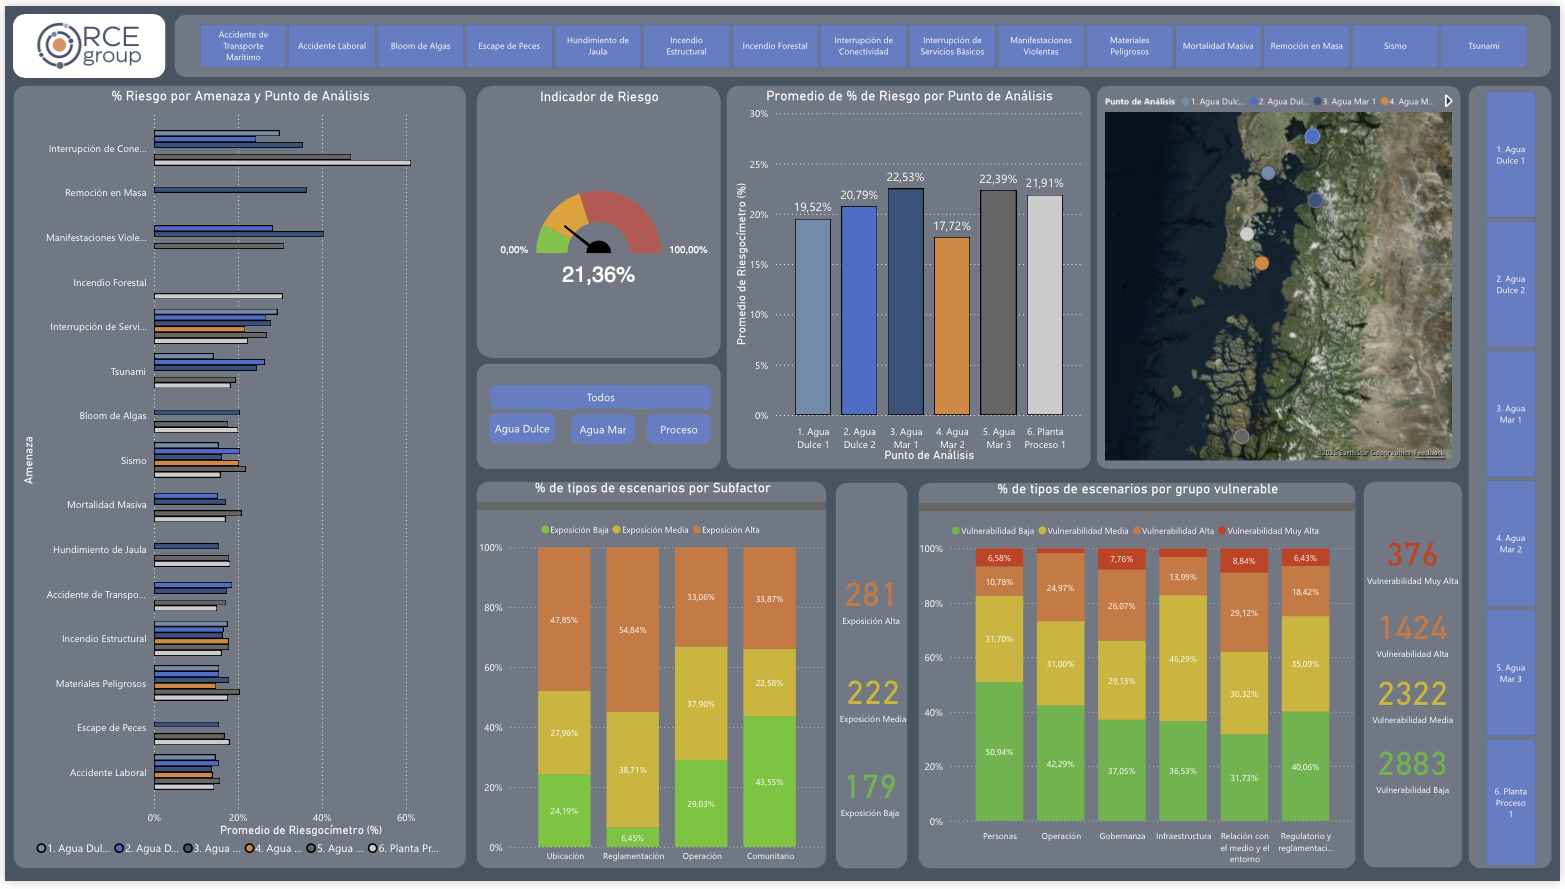Toggle the Agua Mar filter
The height and width of the screenshot is (889, 1565).
point(603,430)
